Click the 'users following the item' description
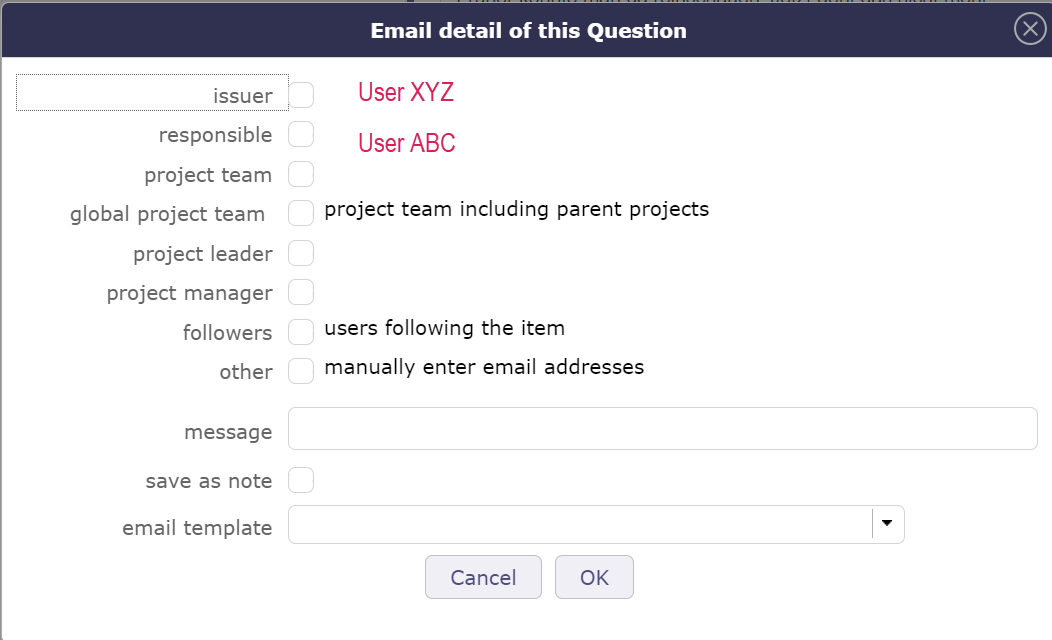 coord(444,328)
